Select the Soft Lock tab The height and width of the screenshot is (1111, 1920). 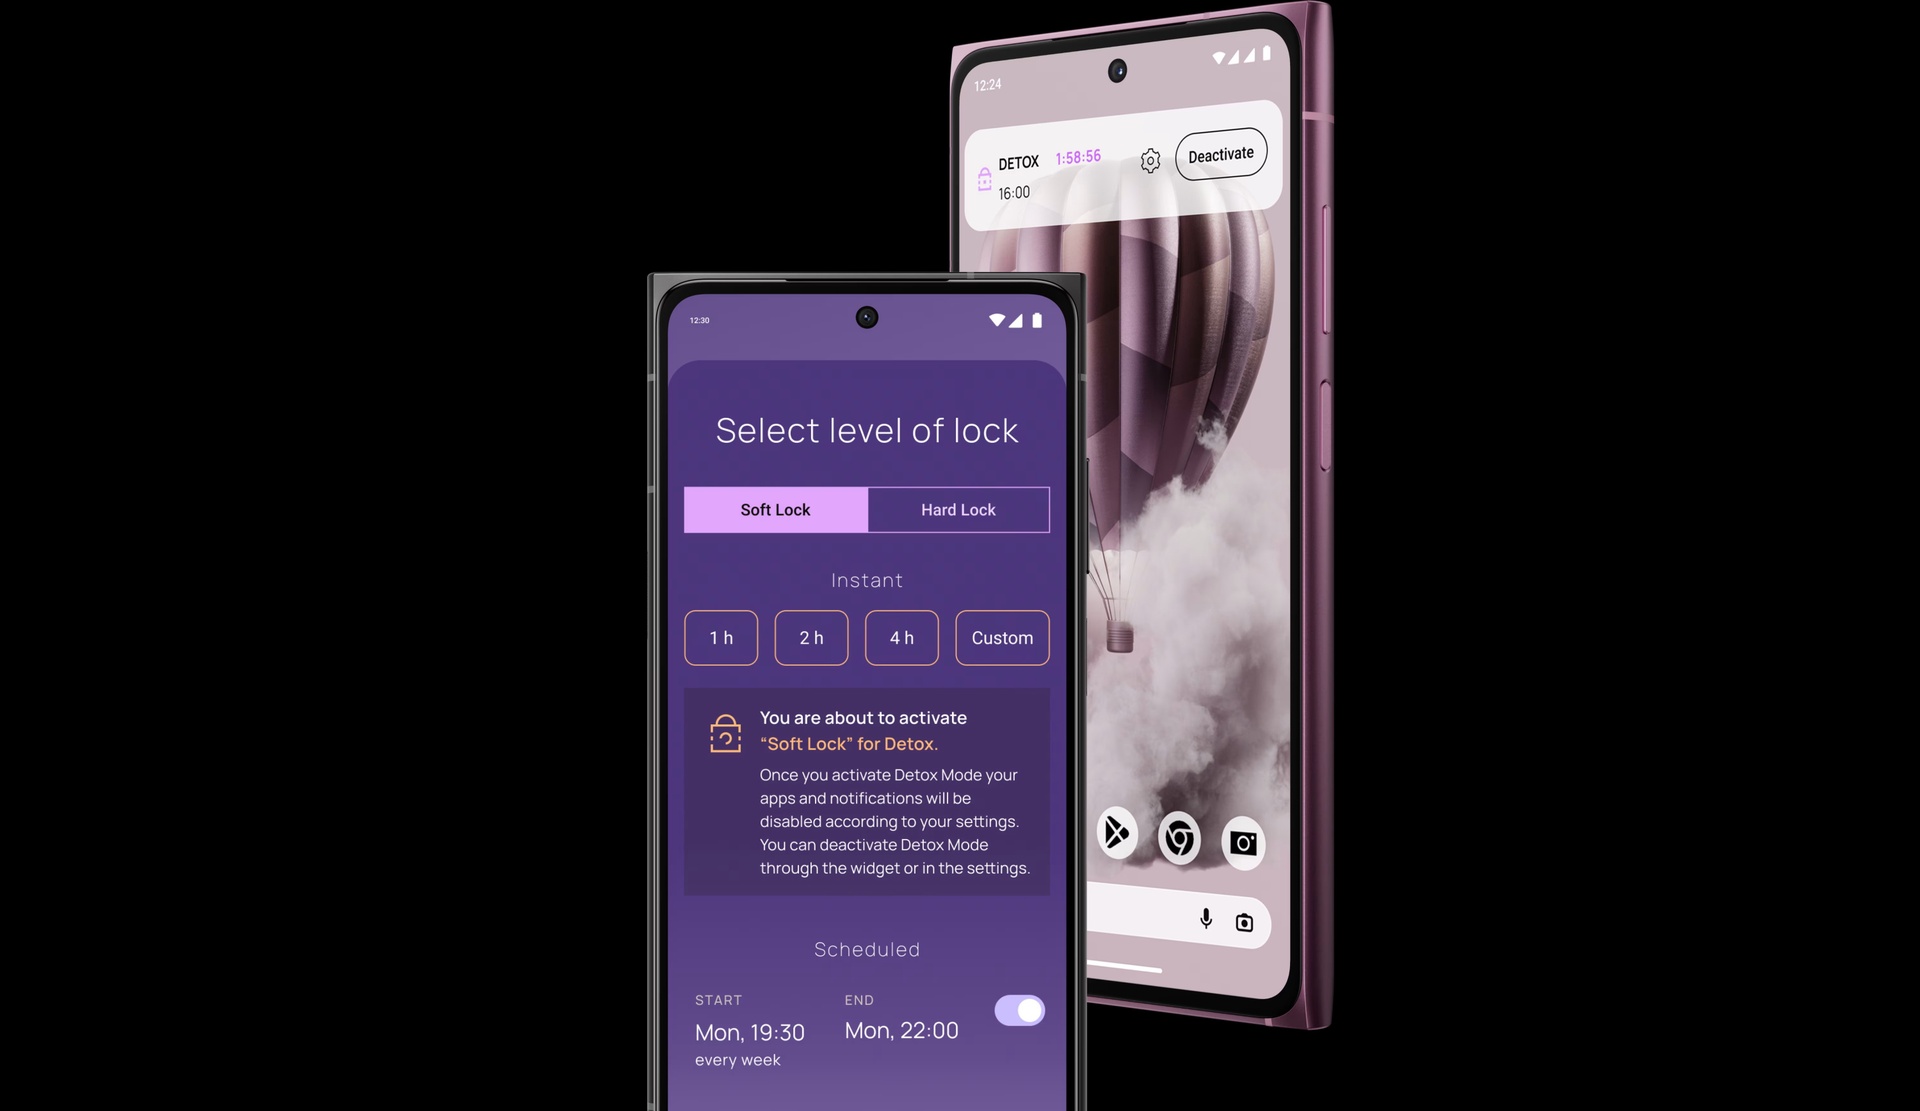coord(775,508)
